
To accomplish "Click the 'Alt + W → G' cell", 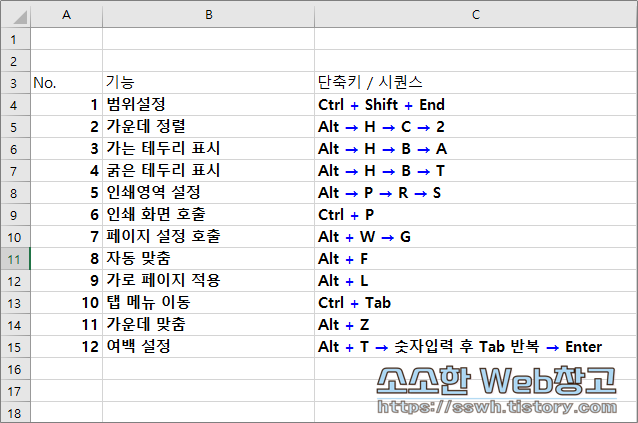I will [476, 237].
